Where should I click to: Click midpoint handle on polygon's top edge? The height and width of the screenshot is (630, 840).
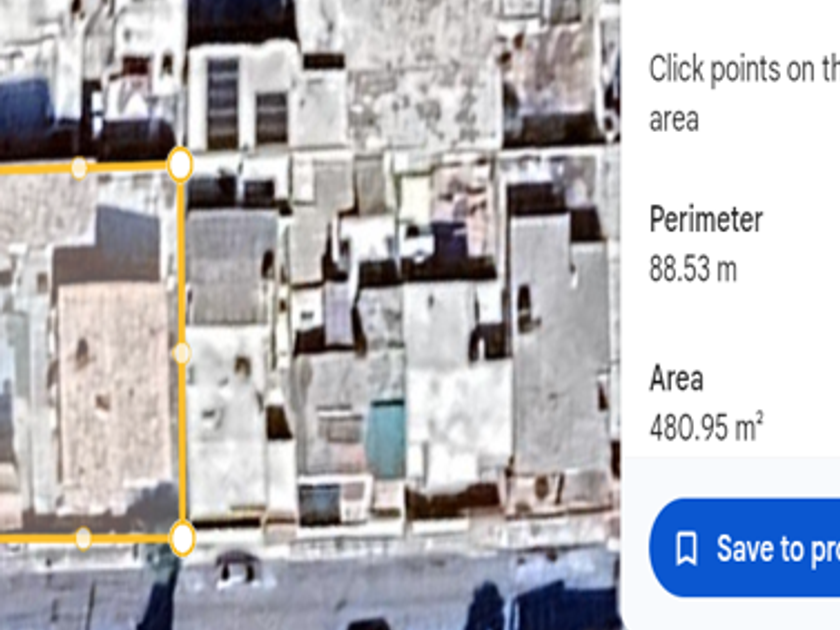[x=79, y=168]
